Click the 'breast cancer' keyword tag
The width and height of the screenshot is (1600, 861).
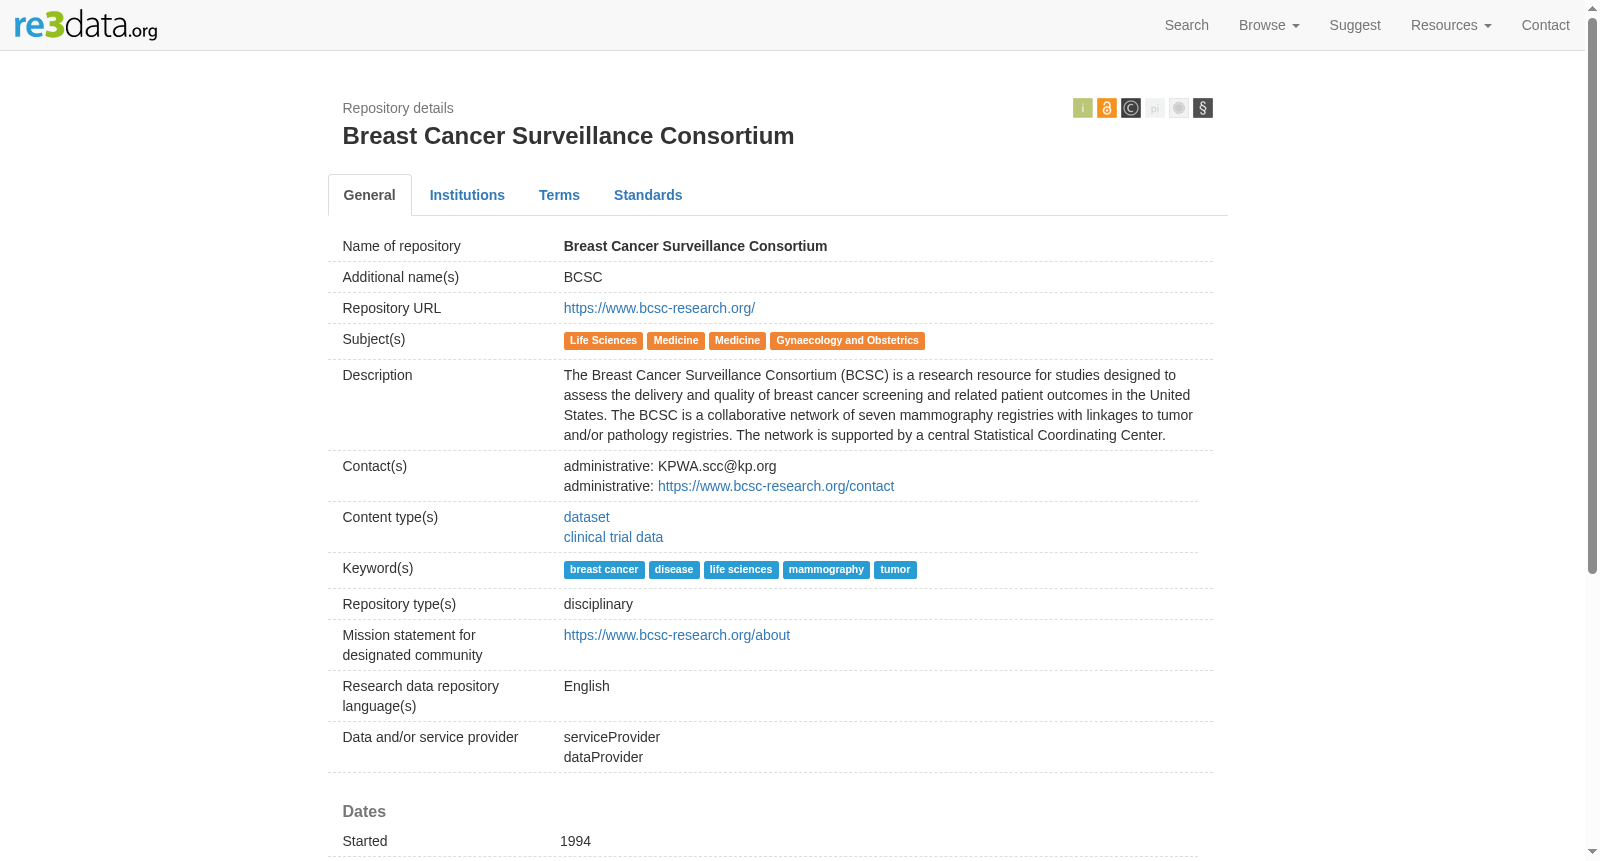click(604, 570)
